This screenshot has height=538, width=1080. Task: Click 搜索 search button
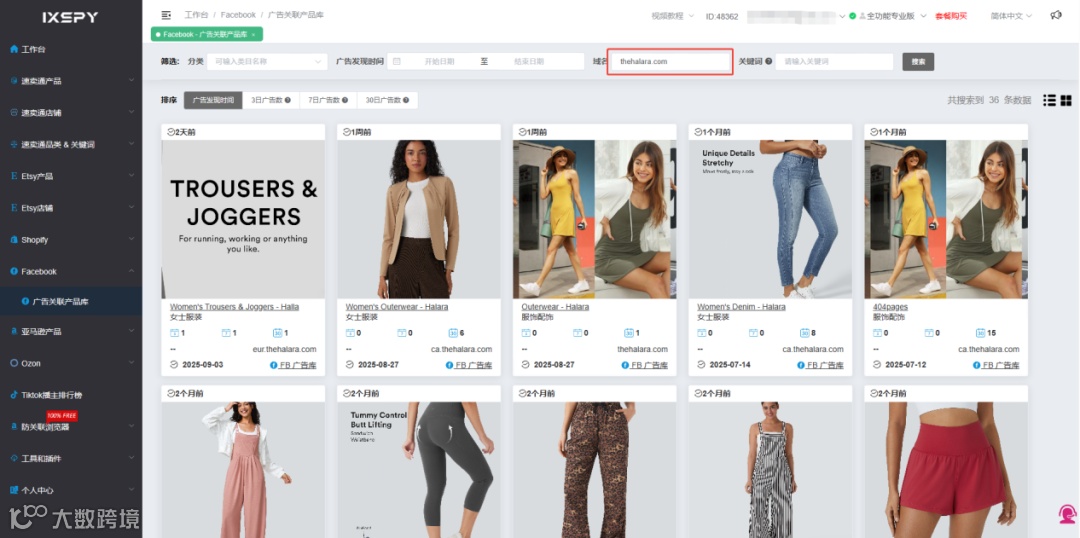(x=918, y=61)
